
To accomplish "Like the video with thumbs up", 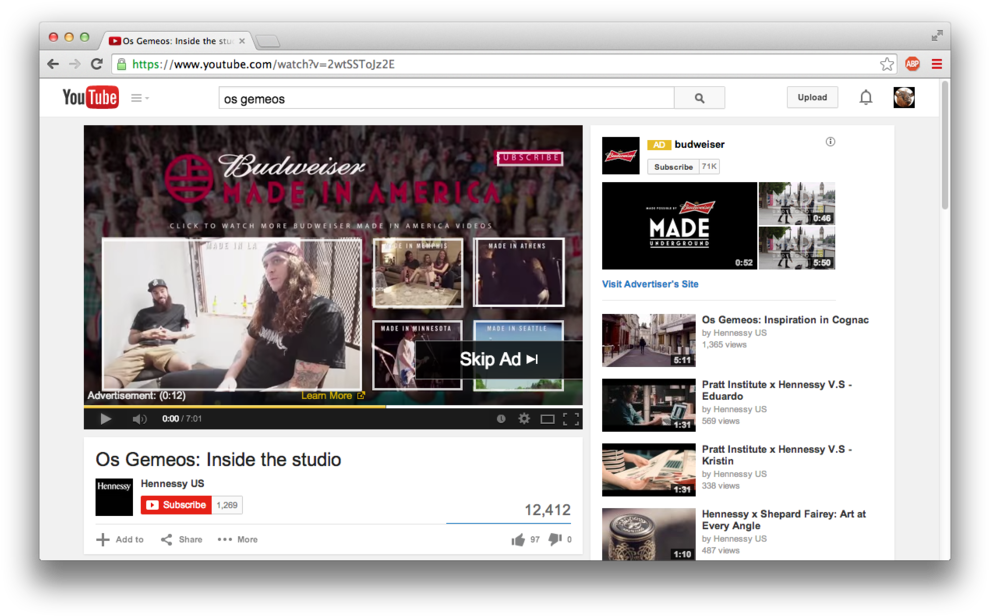I will click(x=518, y=540).
